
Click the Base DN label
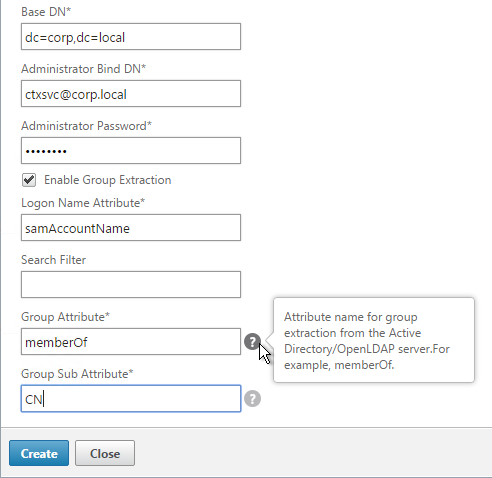point(46,12)
